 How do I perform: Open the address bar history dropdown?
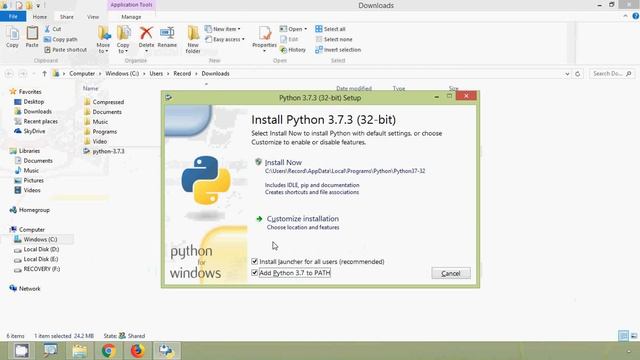click(x=567, y=74)
